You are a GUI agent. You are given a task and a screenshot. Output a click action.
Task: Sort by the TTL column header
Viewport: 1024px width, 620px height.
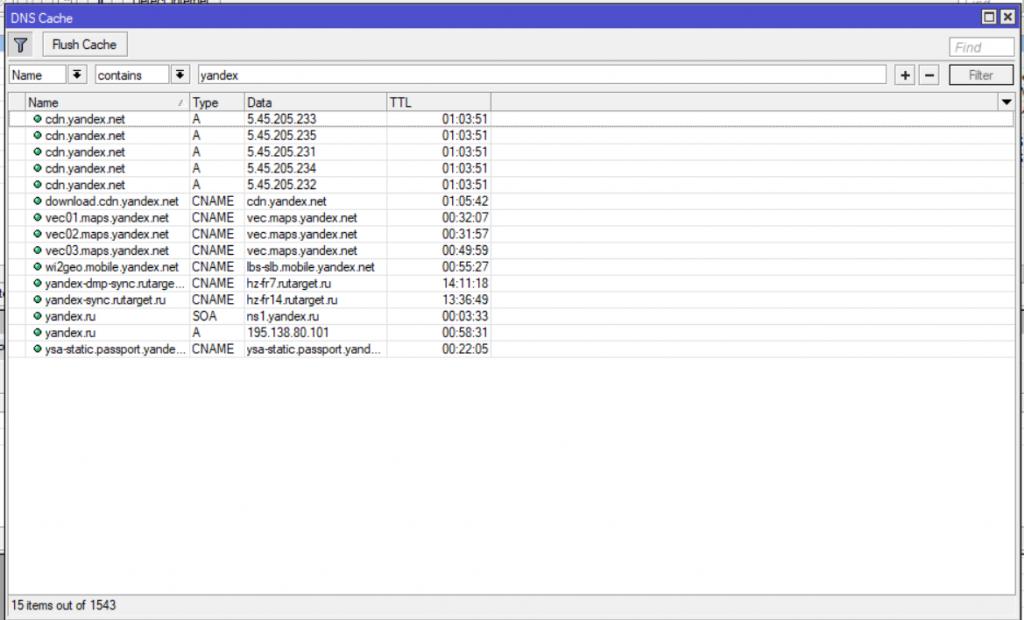tap(437, 102)
